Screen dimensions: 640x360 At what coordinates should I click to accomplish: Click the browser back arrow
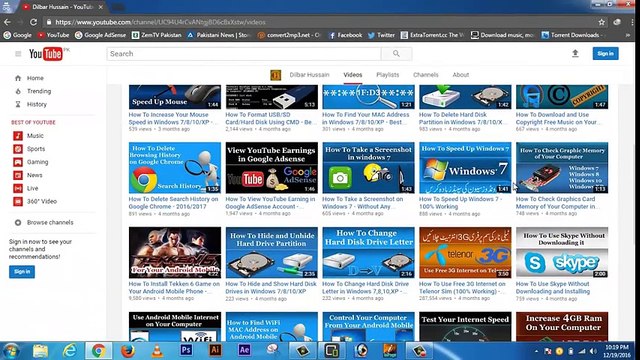click(7, 22)
